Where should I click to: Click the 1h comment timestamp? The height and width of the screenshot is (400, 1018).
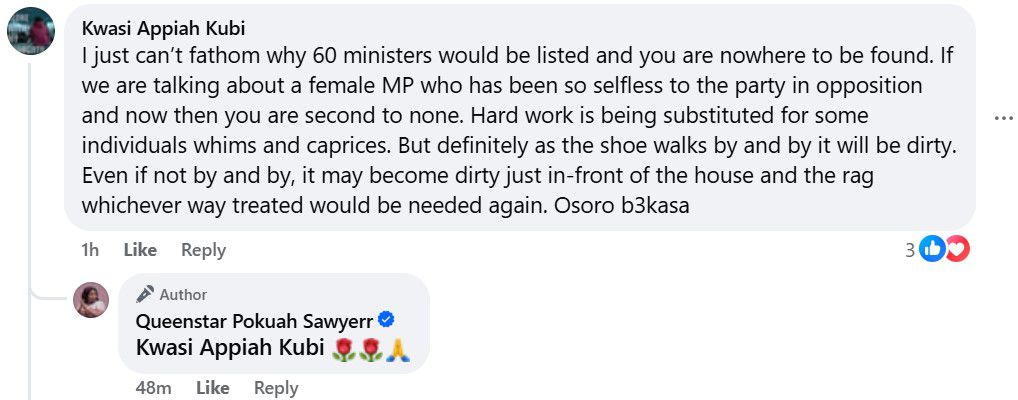(89, 250)
